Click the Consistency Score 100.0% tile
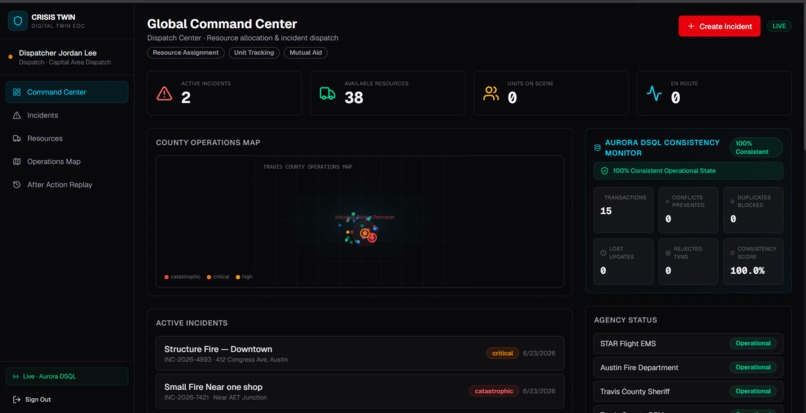 pyautogui.click(x=754, y=261)
